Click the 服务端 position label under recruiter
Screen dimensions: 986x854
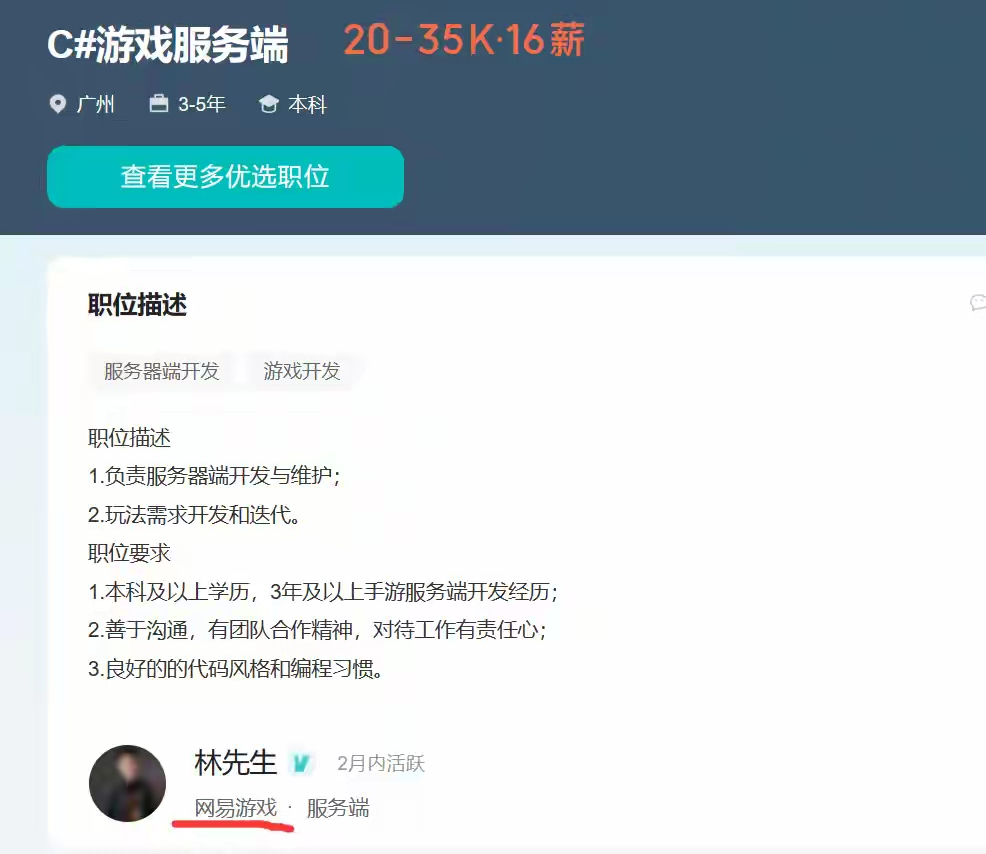(x=338, y=808)
